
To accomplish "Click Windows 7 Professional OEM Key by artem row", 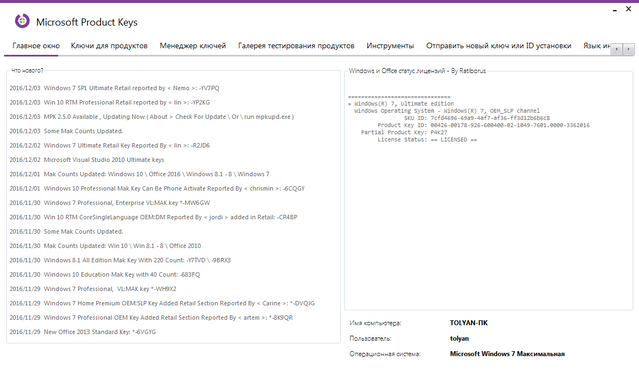I will 151,317.
